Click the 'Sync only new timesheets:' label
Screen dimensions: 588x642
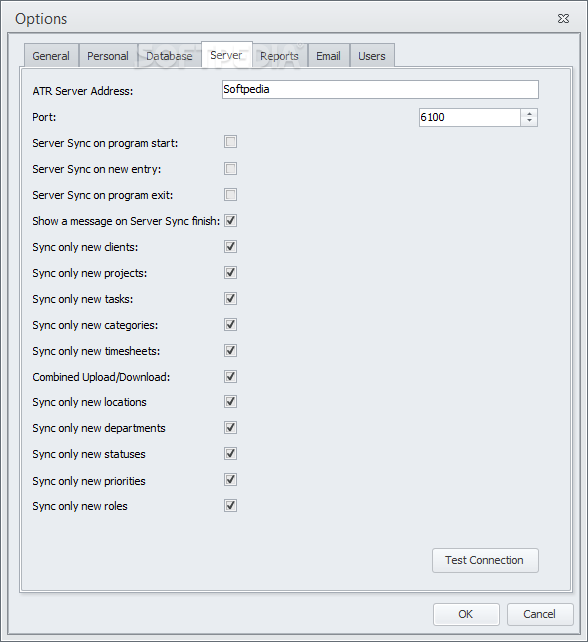click(x=96, y=351)
